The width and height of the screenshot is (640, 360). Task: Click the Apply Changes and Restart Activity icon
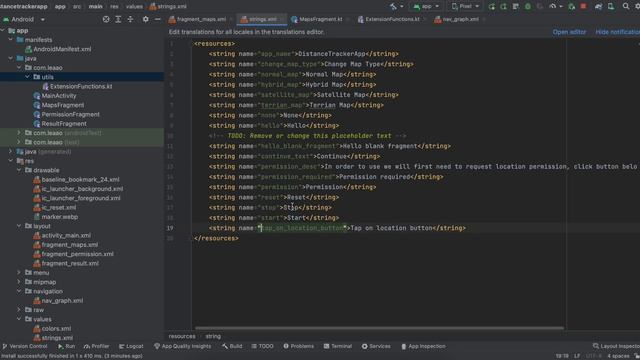pyautogui.click(x=503, y=7)
